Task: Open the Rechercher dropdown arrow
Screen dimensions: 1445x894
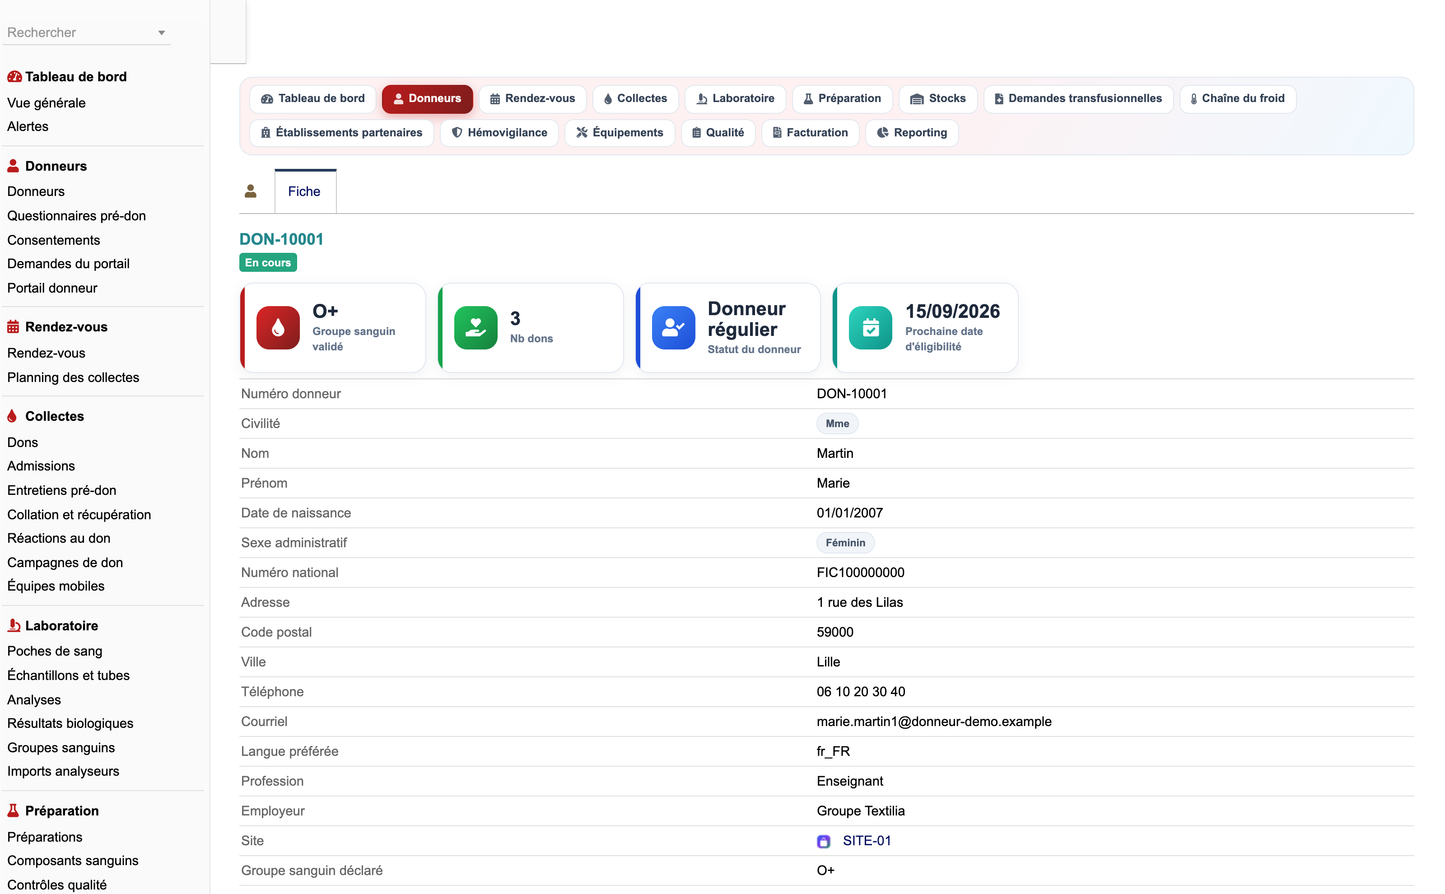Action: click(161, 33)
